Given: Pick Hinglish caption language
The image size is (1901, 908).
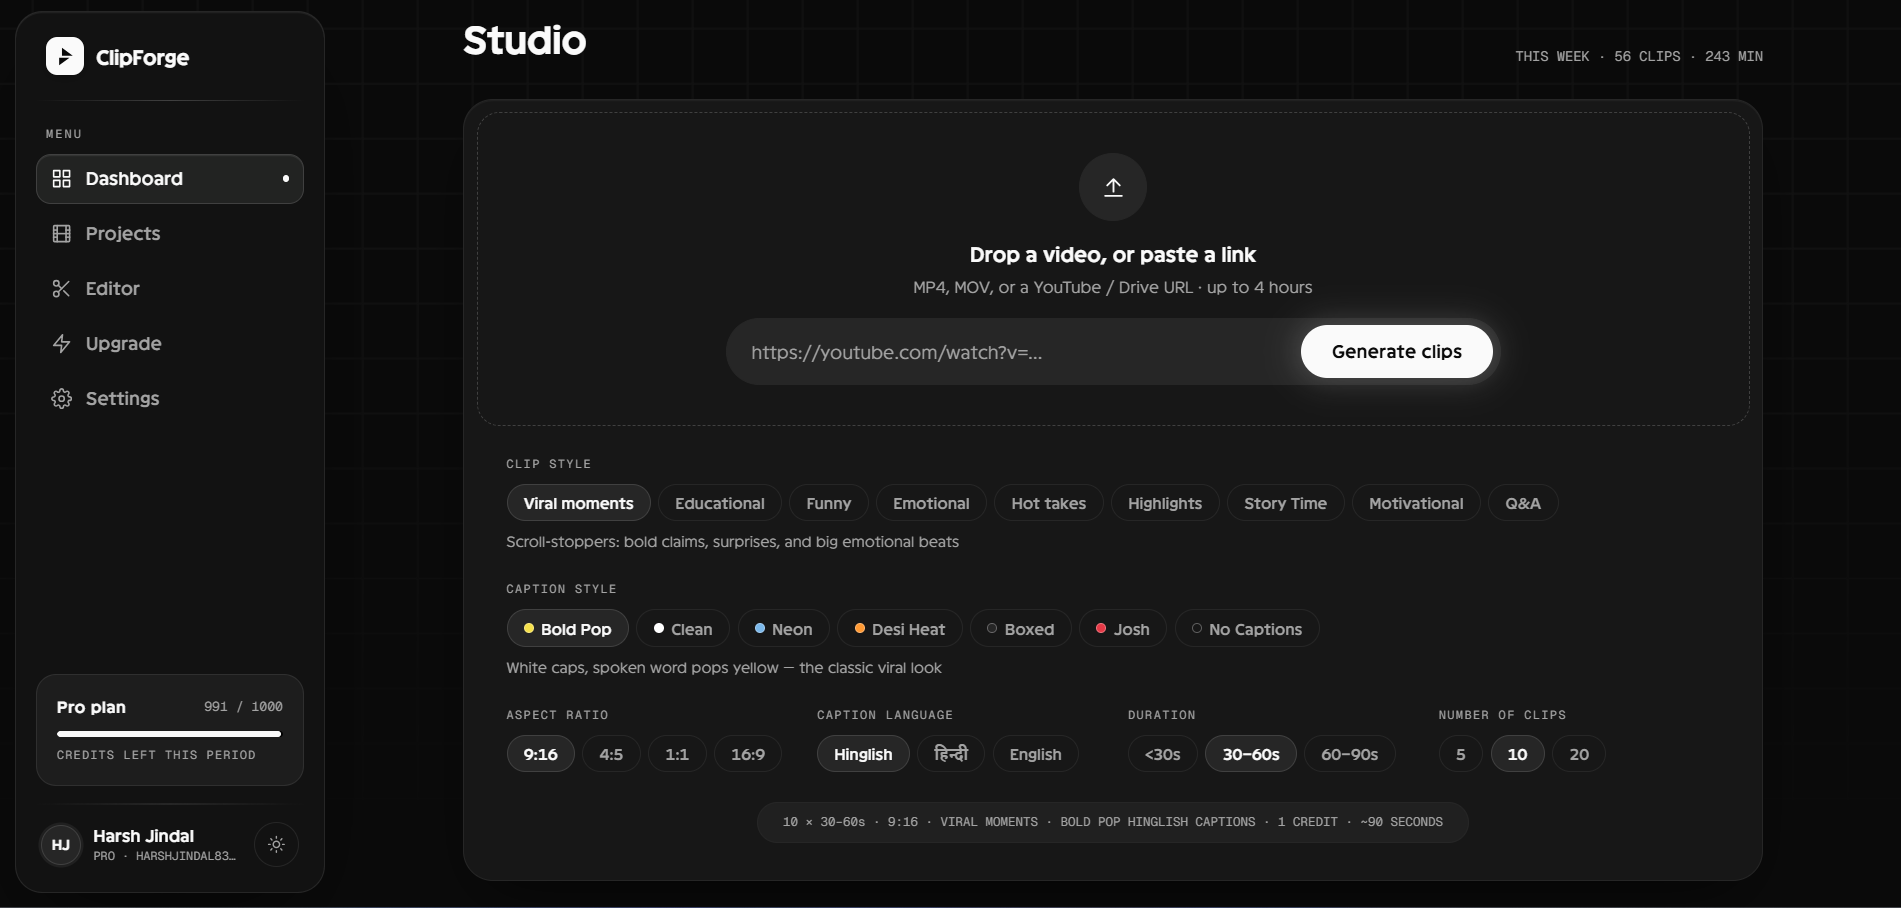Looking at the screenshot, I should (863, 754).
